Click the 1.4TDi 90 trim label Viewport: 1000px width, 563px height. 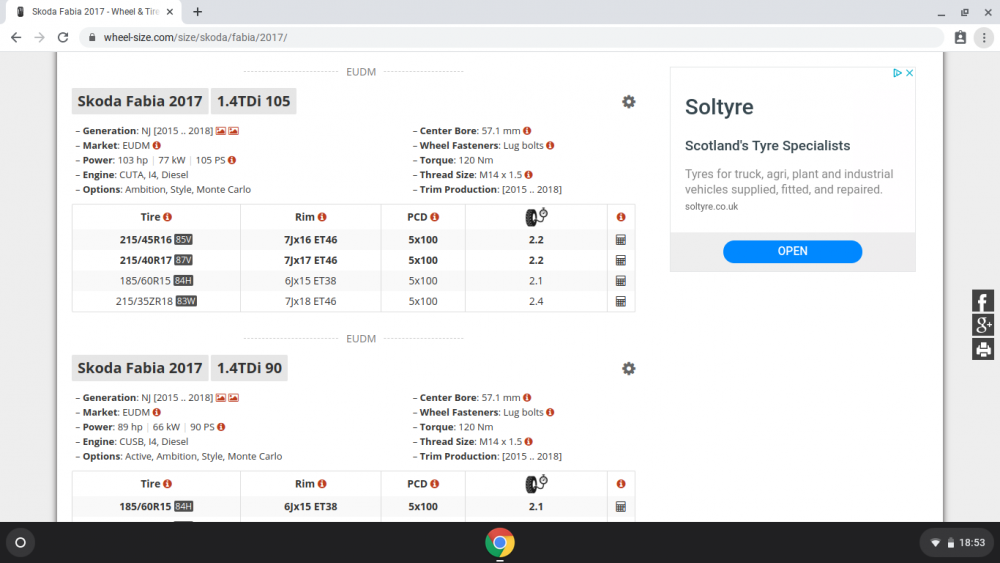pyautogui.click(x=249, y=368)
